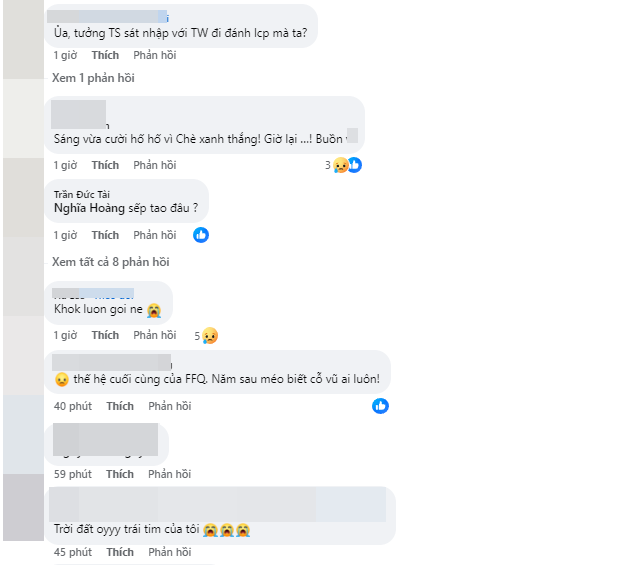Like the "sếp tao đâu" comment
This screenshot has height=565, width=628.
click(105, 235)
